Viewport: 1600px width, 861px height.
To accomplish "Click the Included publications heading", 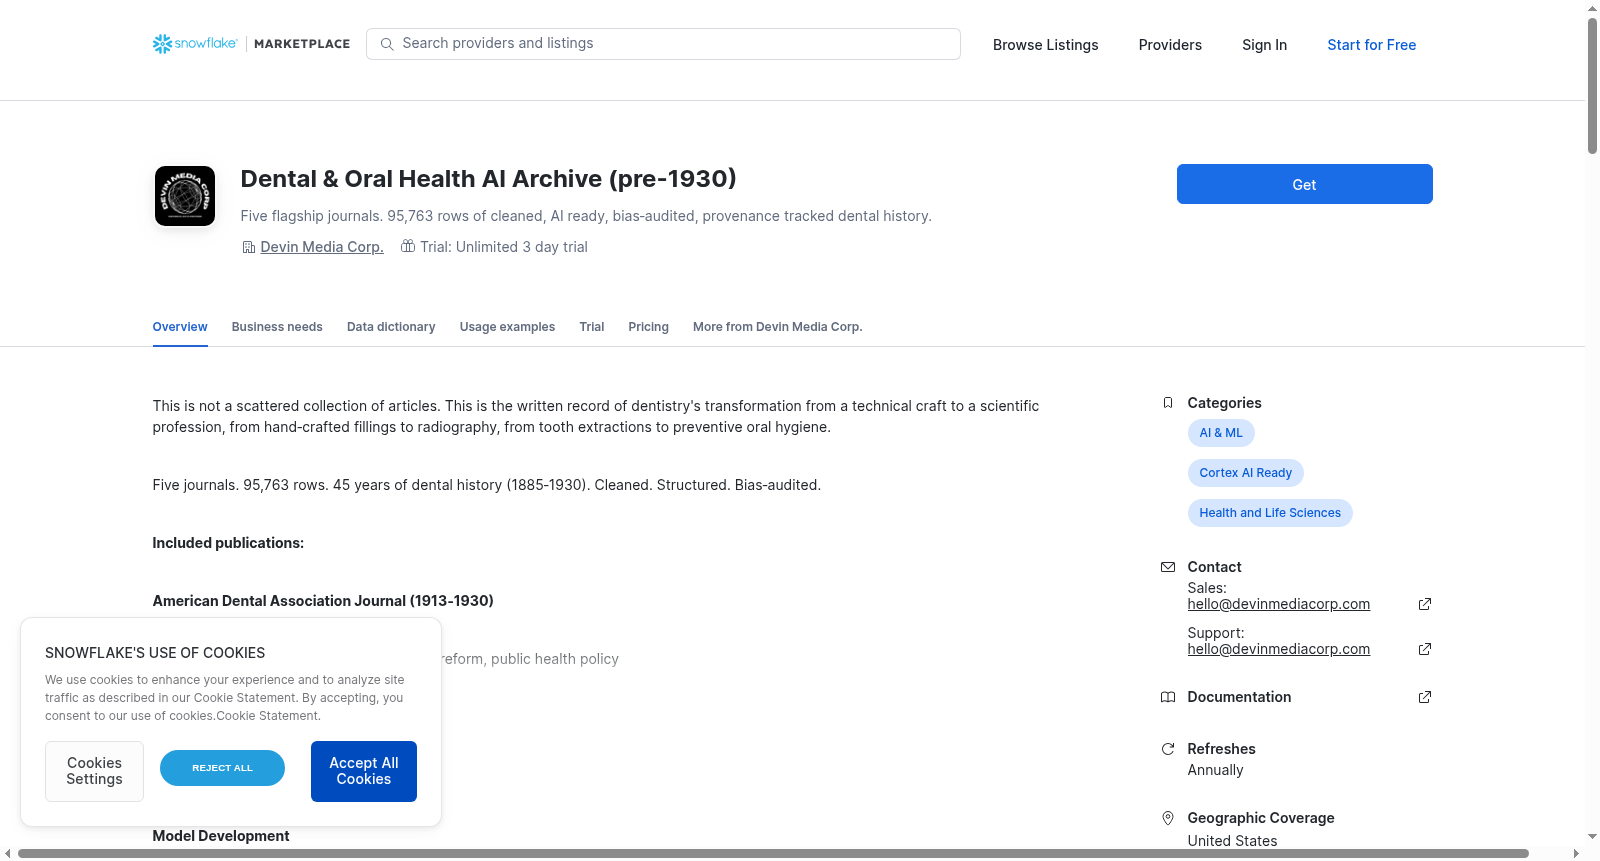I will coord(228,543).
